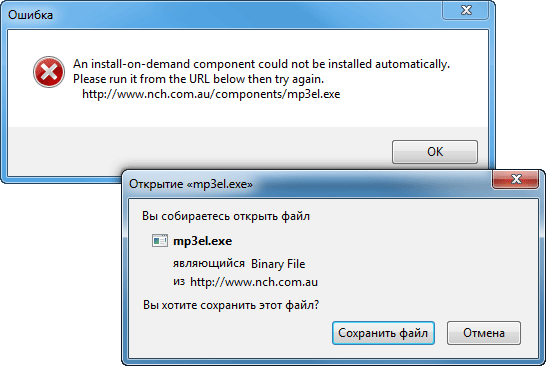Click Отмена to cancel the download
This screenshot has height=366, width=546.
click(x=484, y=333)
